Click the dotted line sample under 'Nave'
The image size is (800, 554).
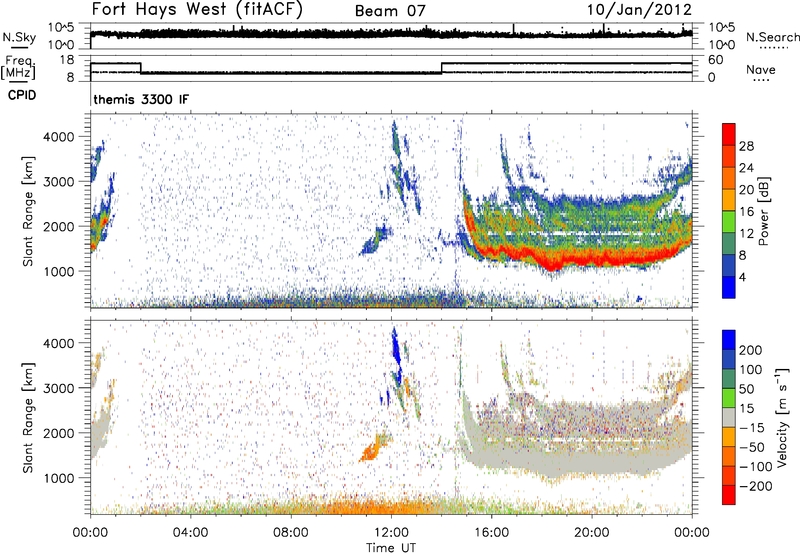[x=761, y=81]
